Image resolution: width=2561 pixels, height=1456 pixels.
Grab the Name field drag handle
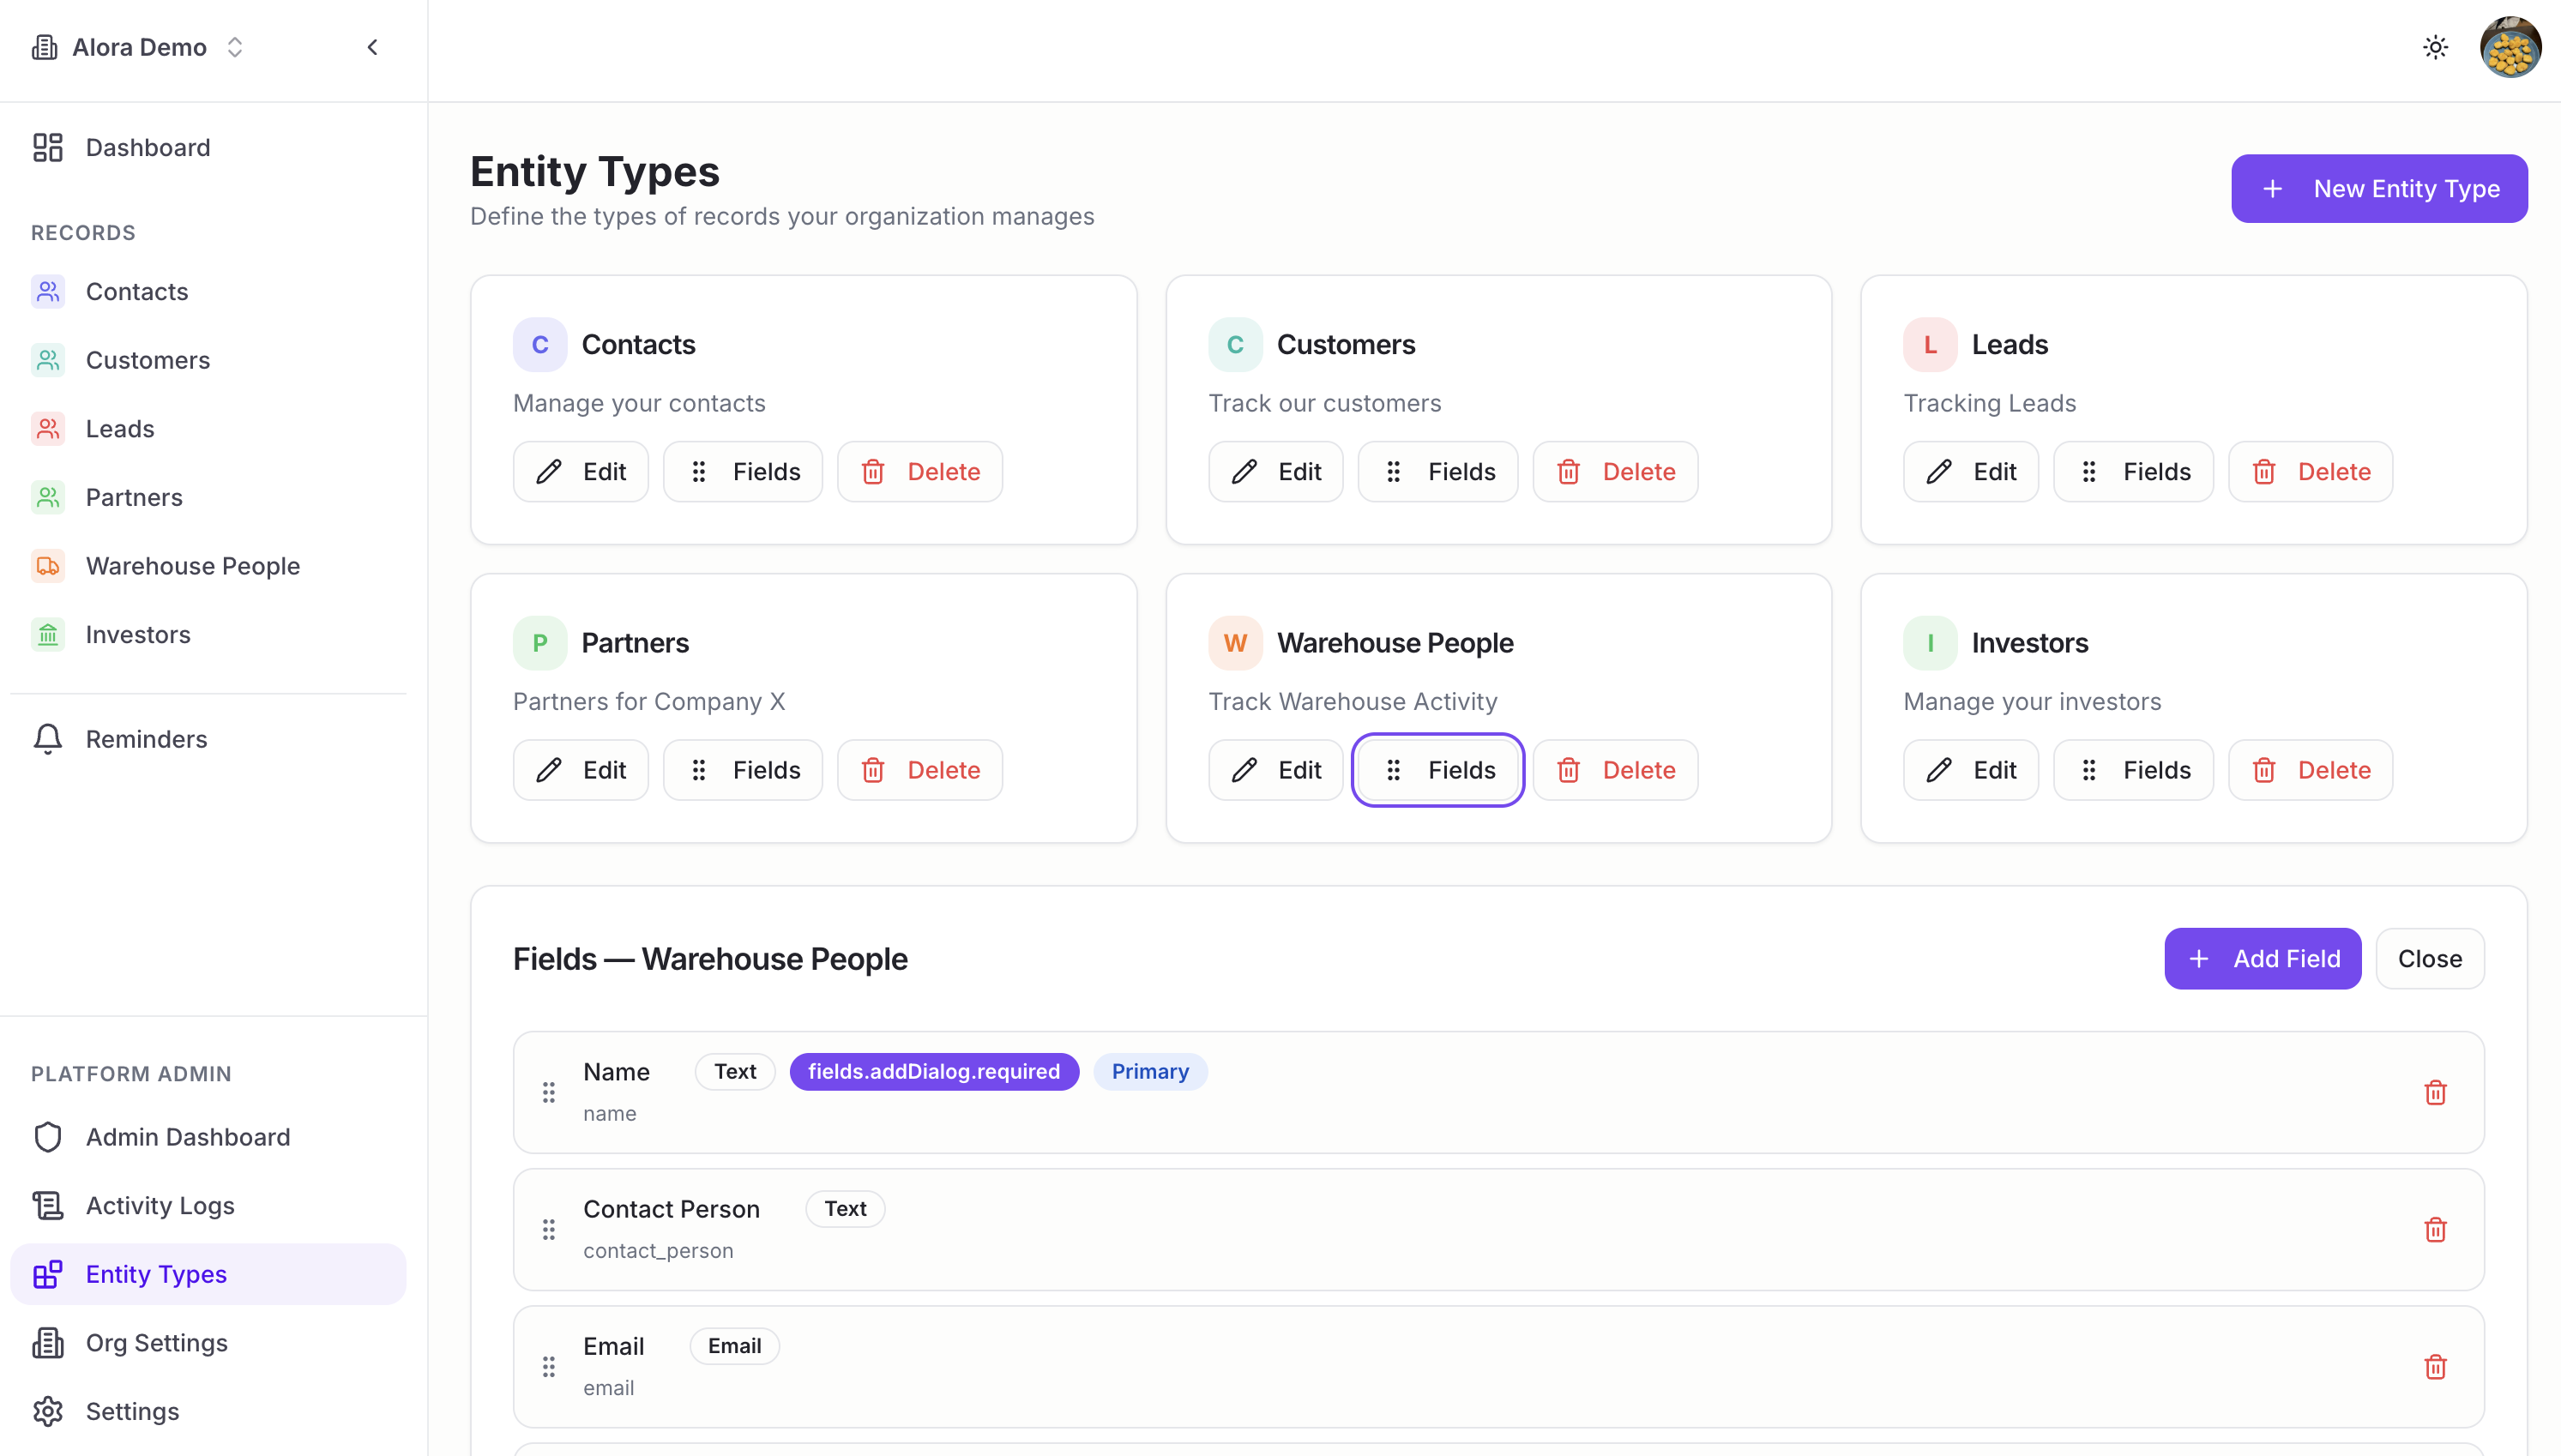(x=548, y=1092)
